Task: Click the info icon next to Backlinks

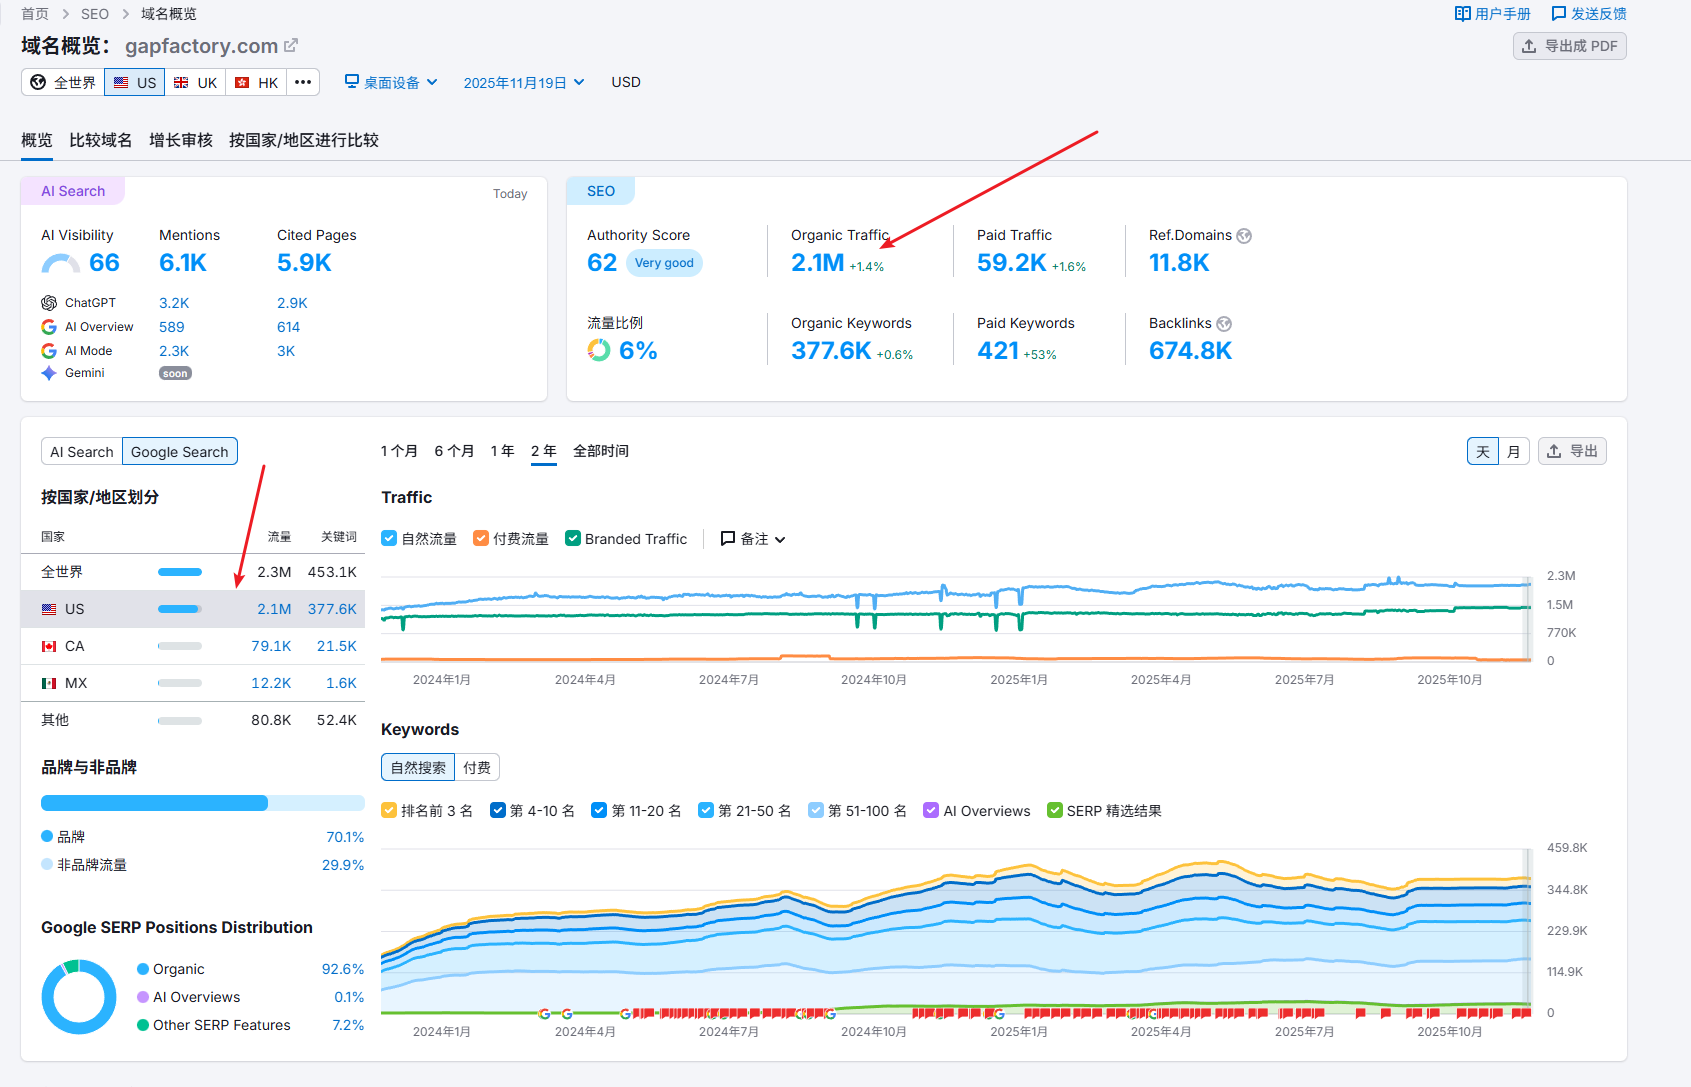Action: (x=1224, y=324)
